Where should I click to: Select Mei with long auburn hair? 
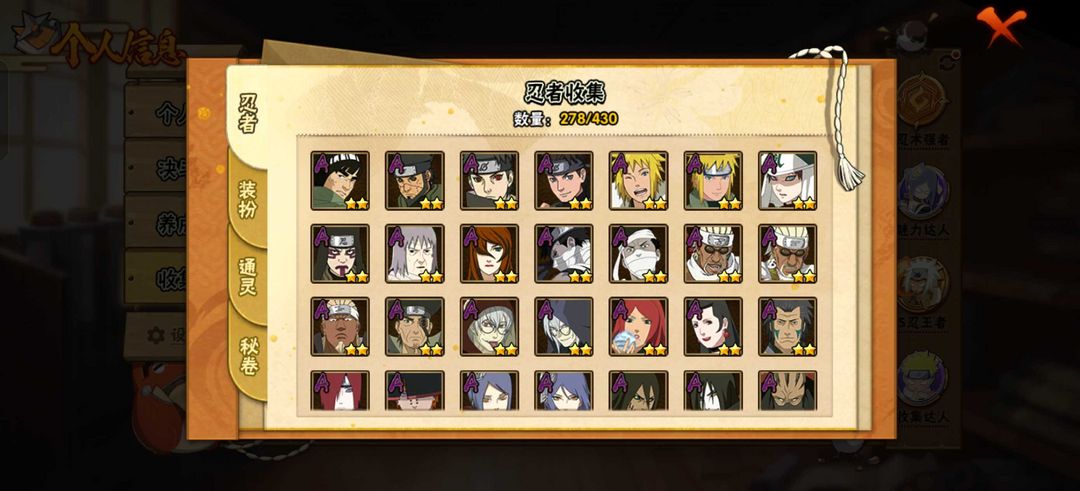point(489,253)
